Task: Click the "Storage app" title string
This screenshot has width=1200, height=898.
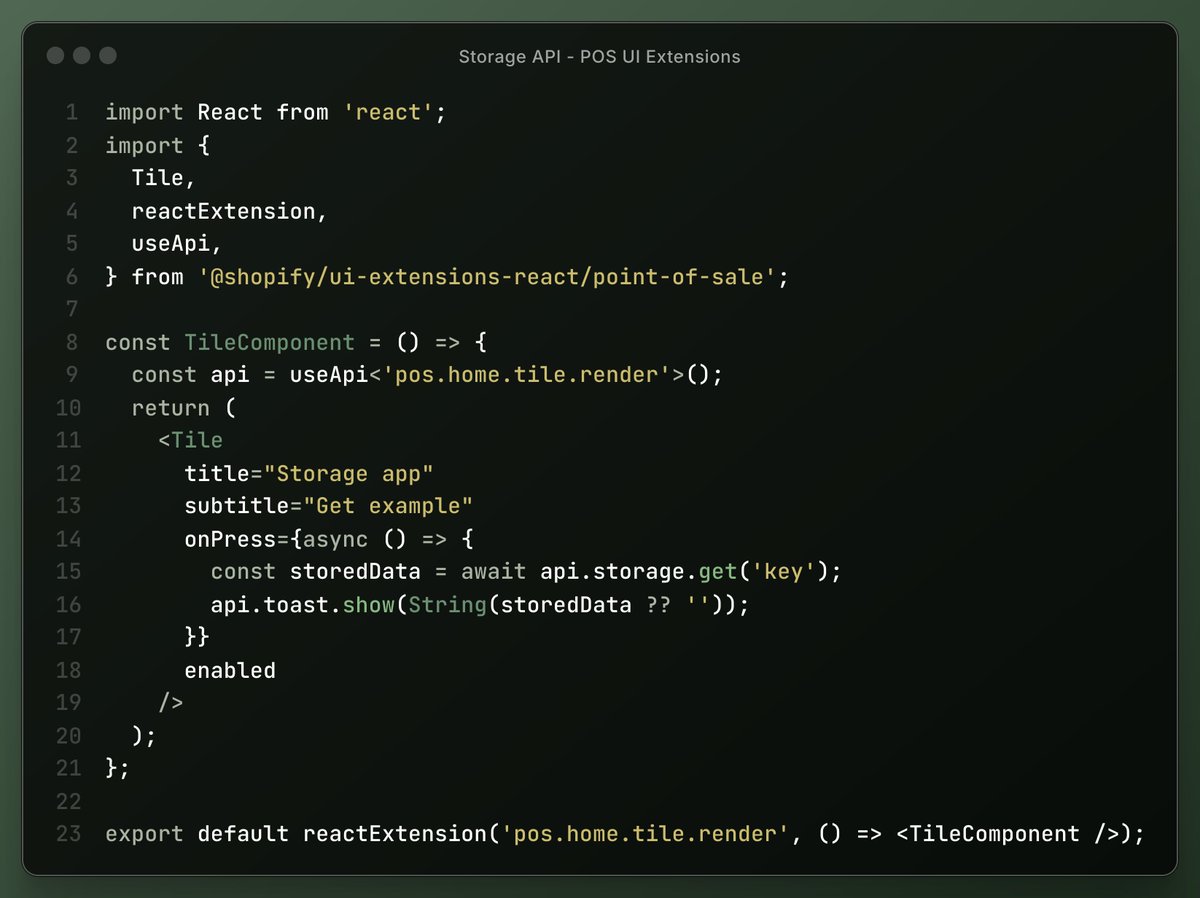Action: click(348, 473)
